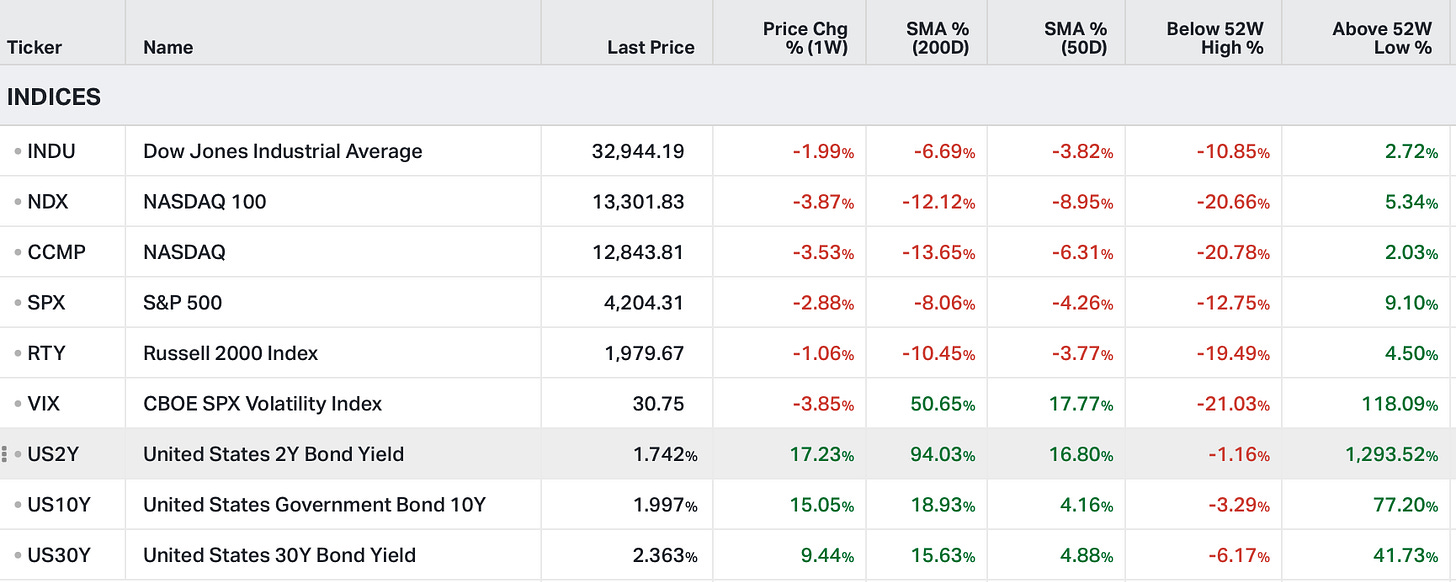1456x582 pixels.
Task: Select the CCMP ticker cell
Action: (56, 252)
